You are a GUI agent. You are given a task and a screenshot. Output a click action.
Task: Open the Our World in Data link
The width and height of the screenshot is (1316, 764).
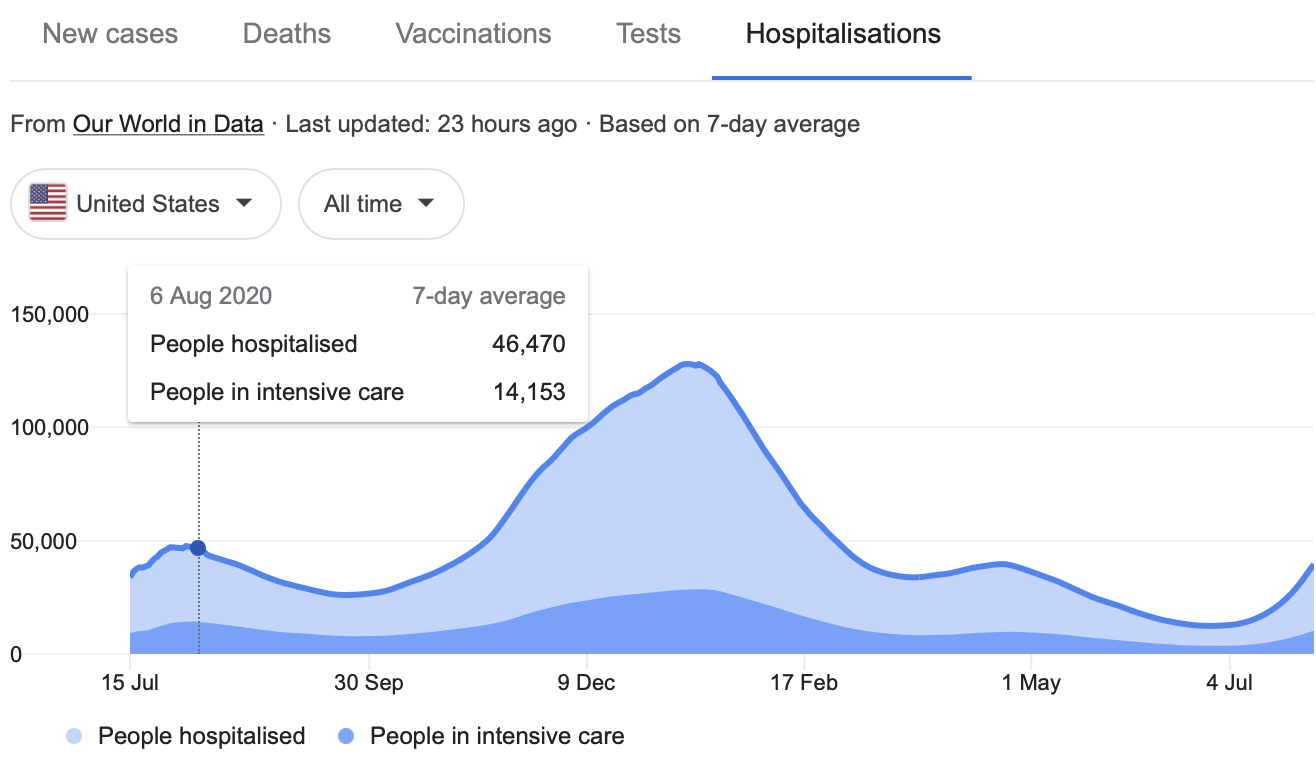click(x=168, y=125)
